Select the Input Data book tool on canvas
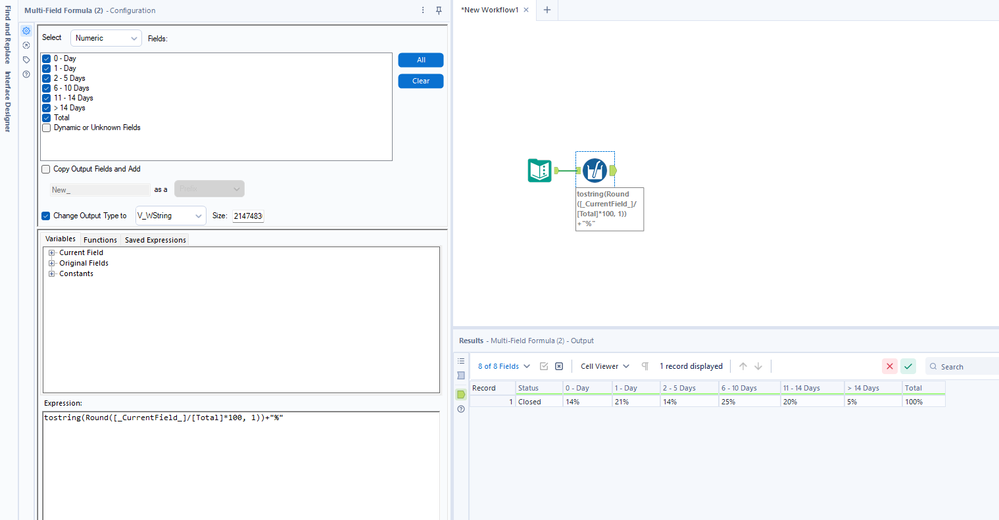Viewport: 999px width, 520px height. pyautogui.click(x=540, y=171)
